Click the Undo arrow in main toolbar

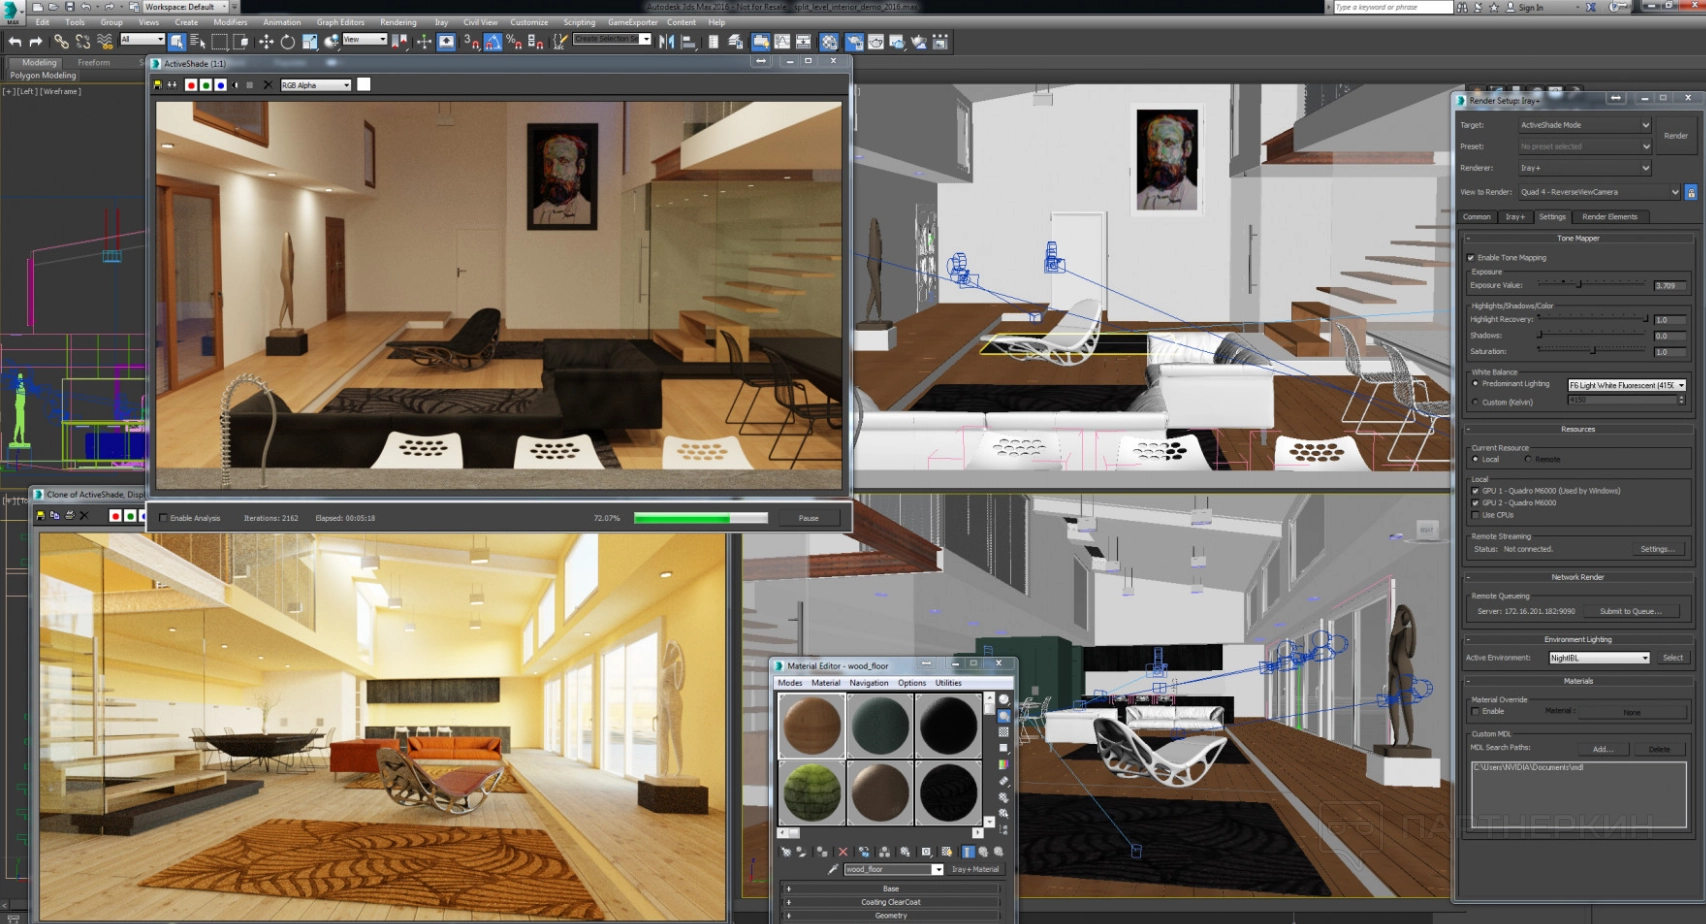[15, 42]
